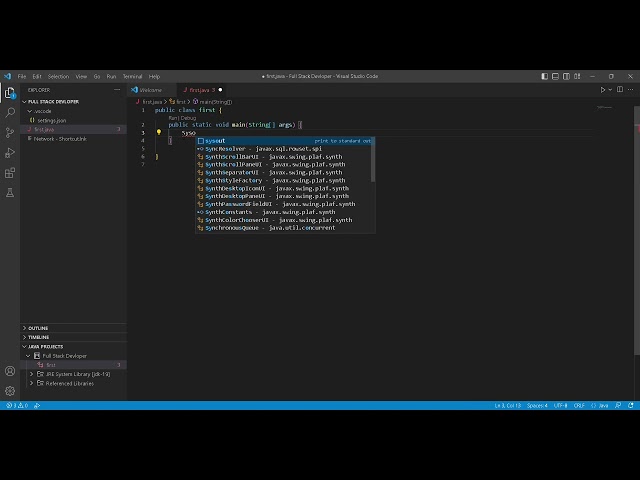
Task: Open the Extensions view icon
Action: tap(10, 173)
